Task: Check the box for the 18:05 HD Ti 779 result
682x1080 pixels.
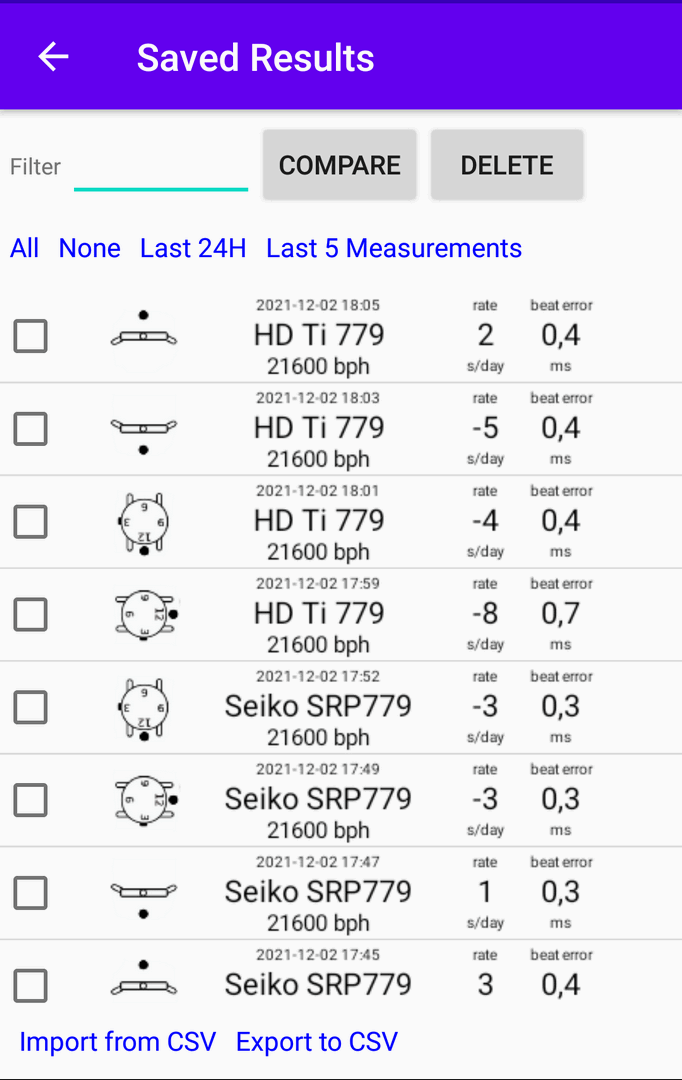Action: coord(31,336)
